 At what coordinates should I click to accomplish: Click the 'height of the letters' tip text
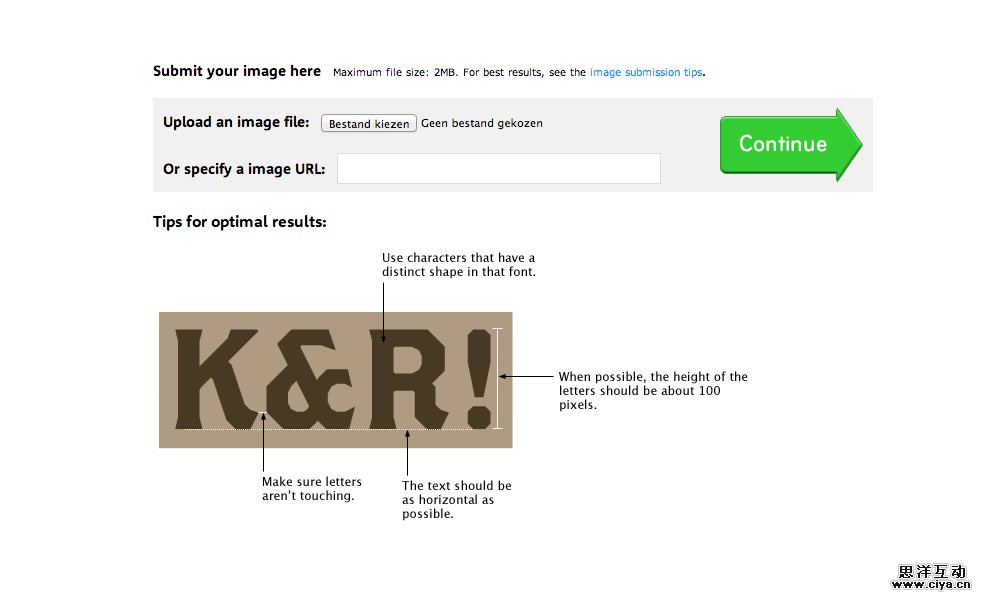coord(653,391)
